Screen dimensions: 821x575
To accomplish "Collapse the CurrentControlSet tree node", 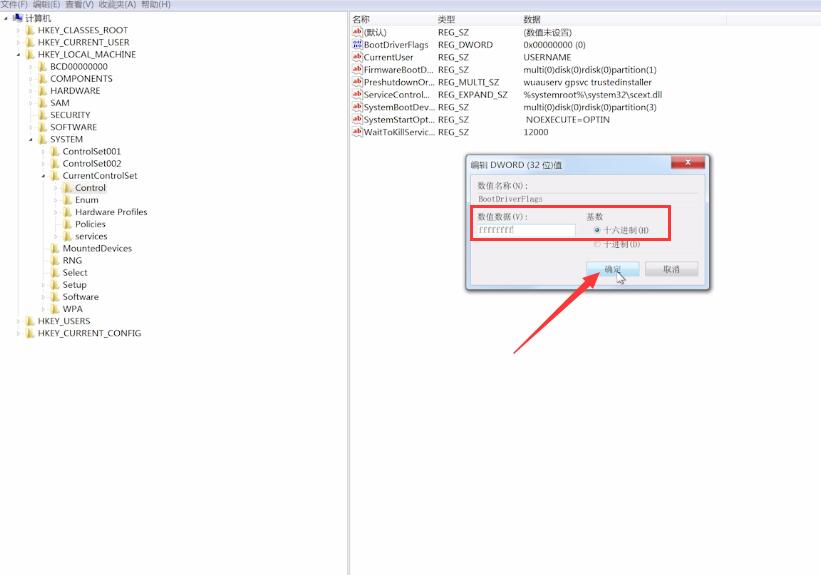I will pyautogui.click(x=43, y=175).
